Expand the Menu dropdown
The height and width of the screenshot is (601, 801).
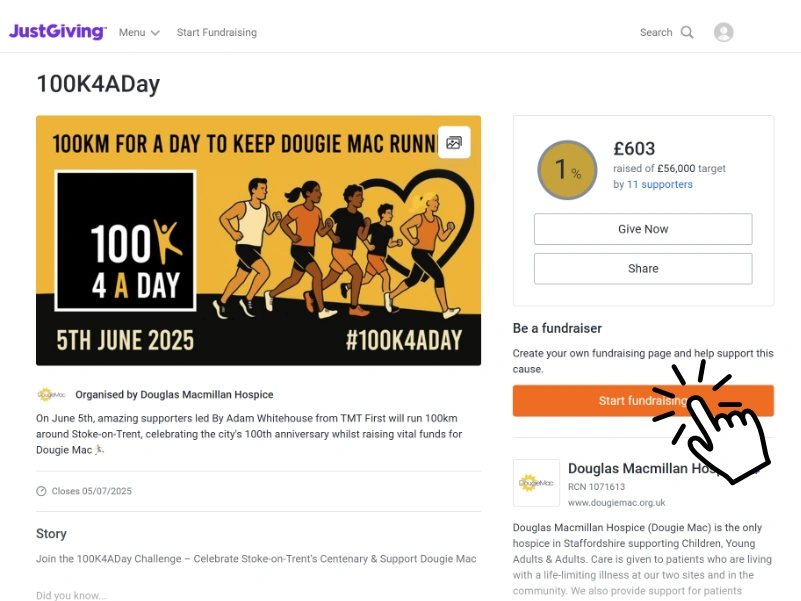pos(138,33)
